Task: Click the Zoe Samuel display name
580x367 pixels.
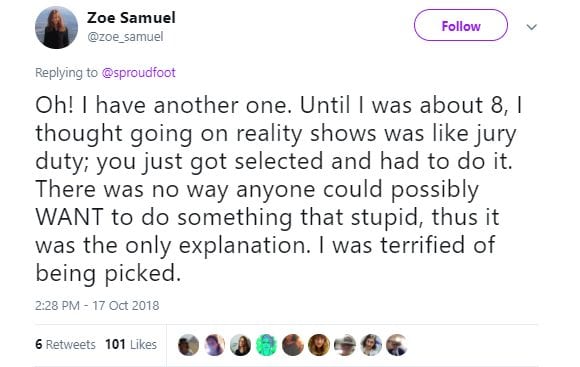Action: tap(131, 17)
